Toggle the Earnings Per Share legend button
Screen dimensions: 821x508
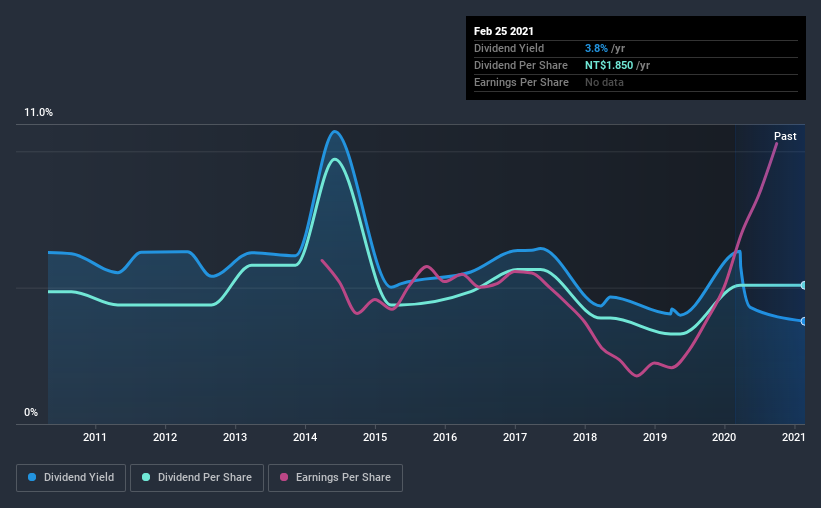coord(335,478)
